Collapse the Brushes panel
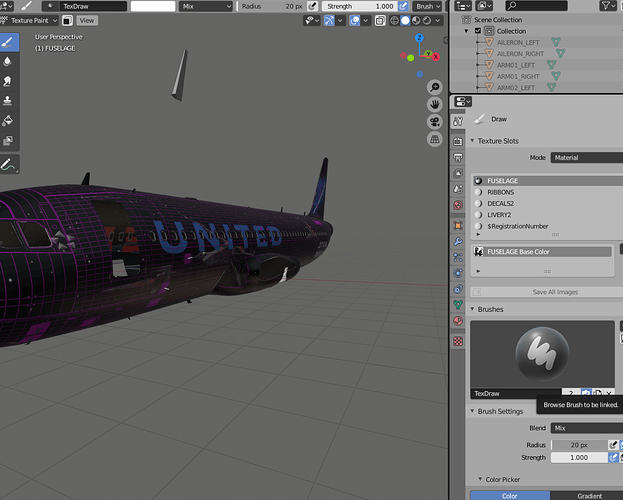The image size is (623, 500). tap(472, 309)
